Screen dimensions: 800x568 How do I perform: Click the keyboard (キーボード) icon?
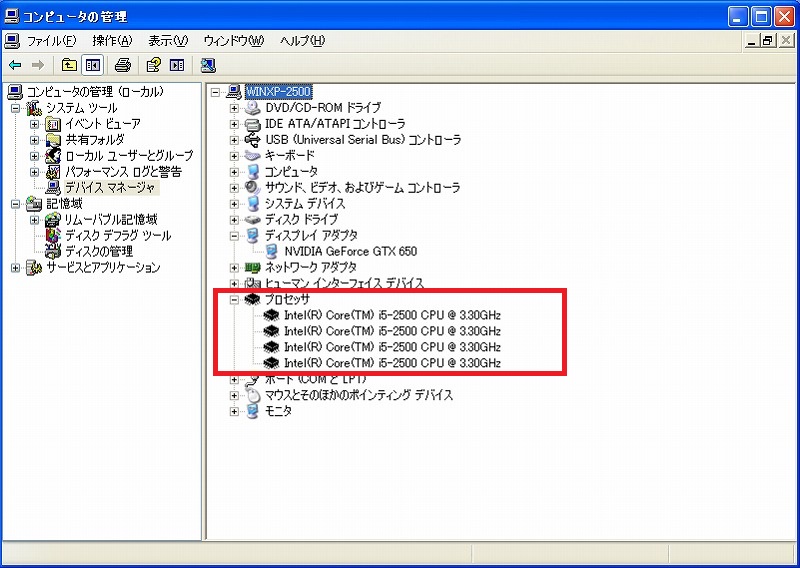pyautogui.click(x=253, y=155)
